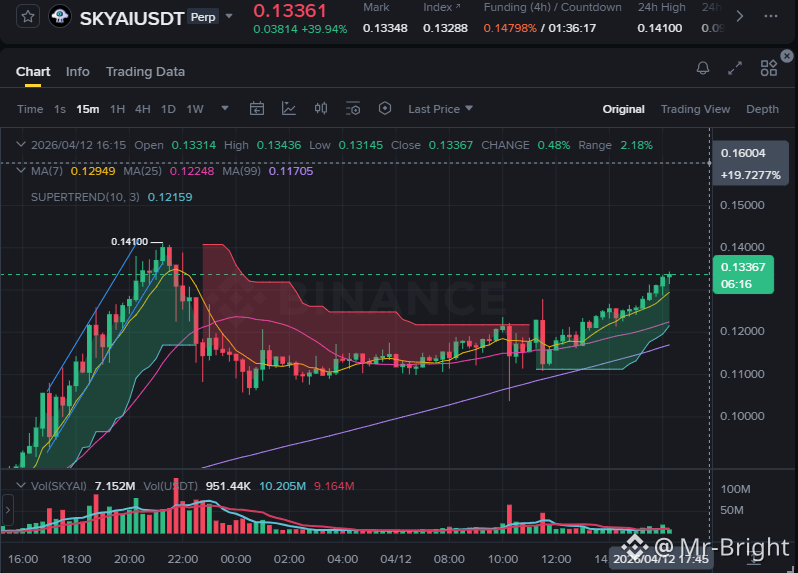Open the chart layout grid icon
This screenshot has width=798, height=573.
point(768,68)
